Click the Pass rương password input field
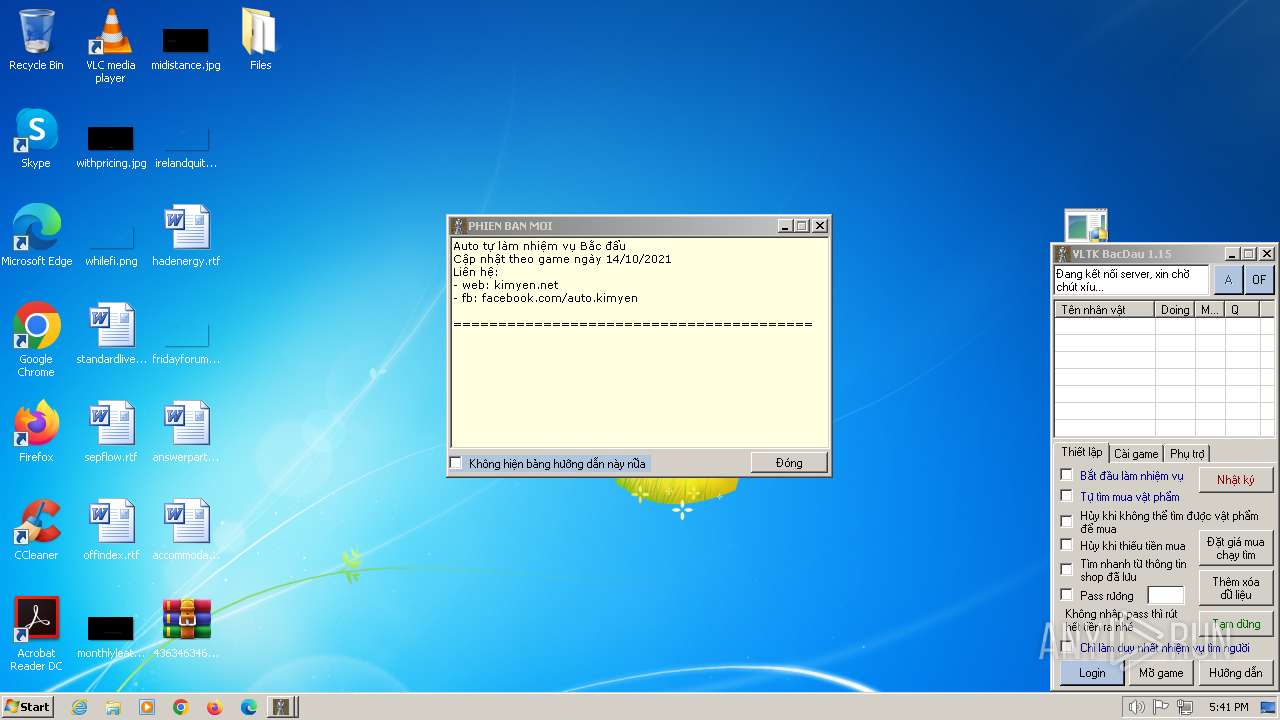 coord(1165,596)
